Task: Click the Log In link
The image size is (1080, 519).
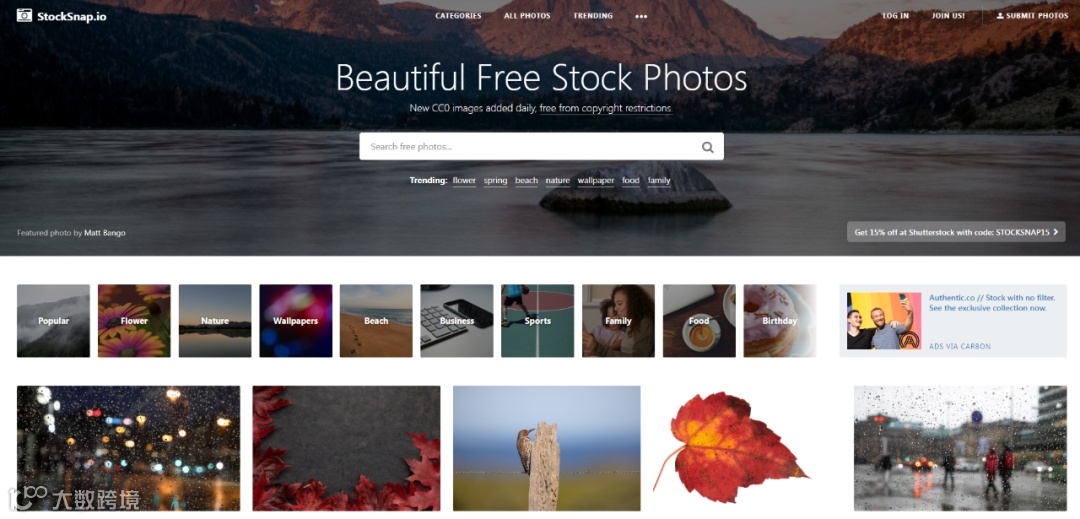Action: [x=895, y=16]
